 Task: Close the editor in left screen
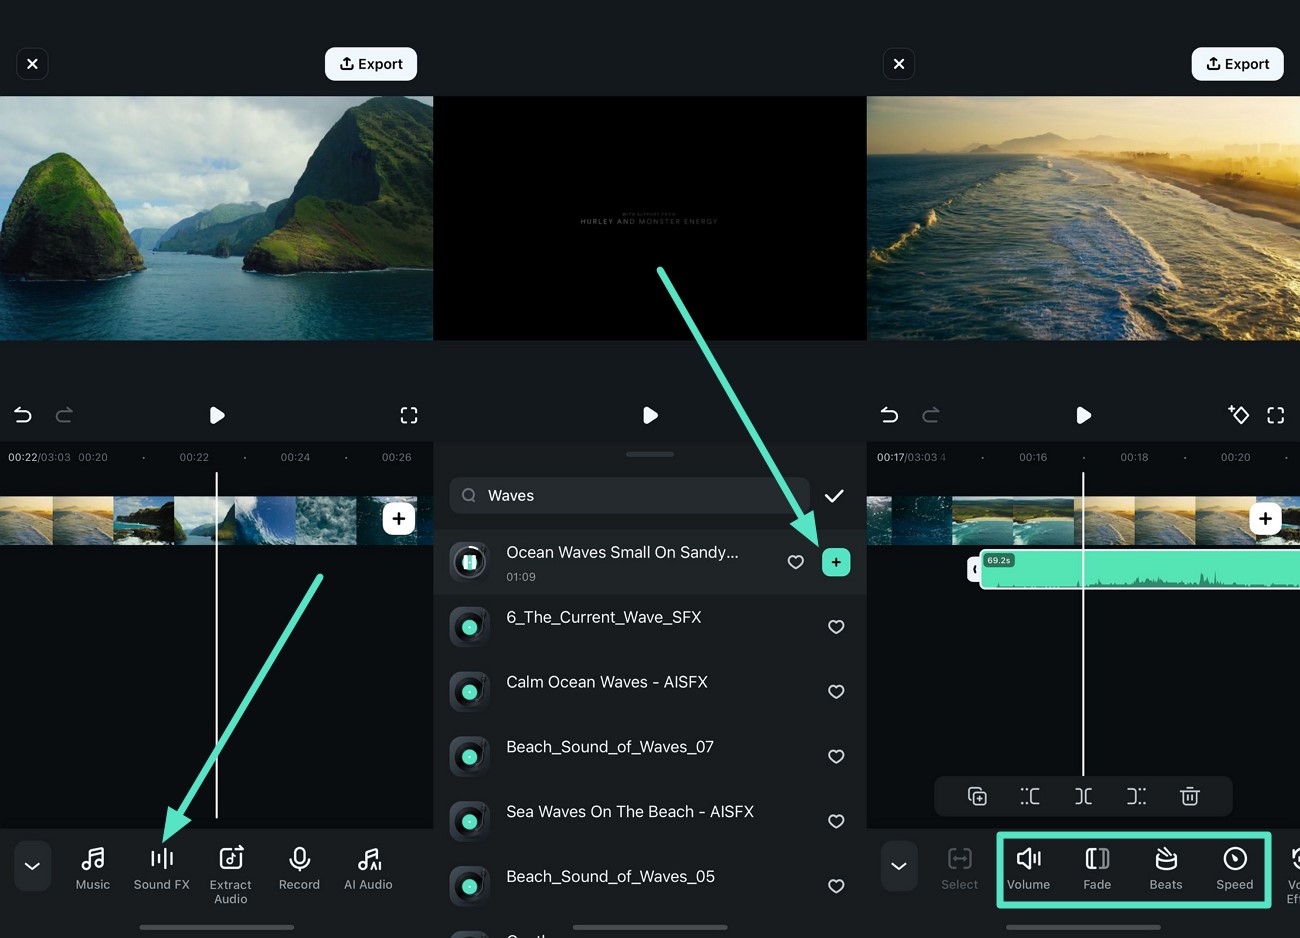click(32, 64)
